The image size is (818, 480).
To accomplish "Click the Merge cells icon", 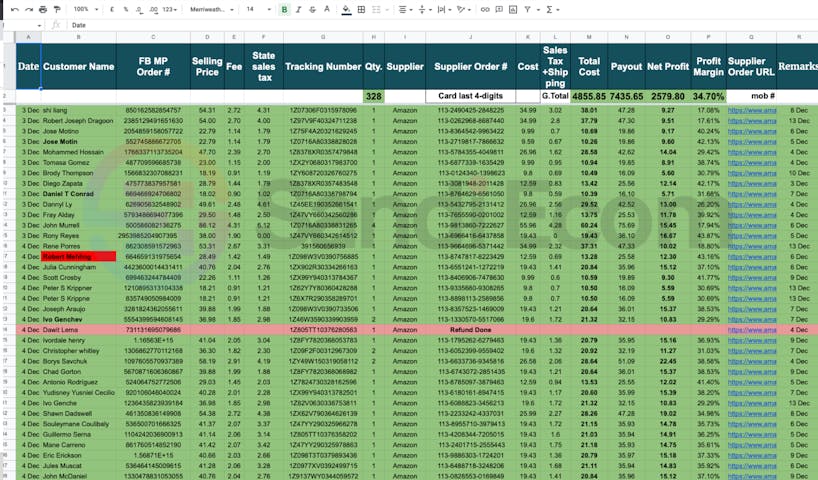I will (x=378, y=9).
